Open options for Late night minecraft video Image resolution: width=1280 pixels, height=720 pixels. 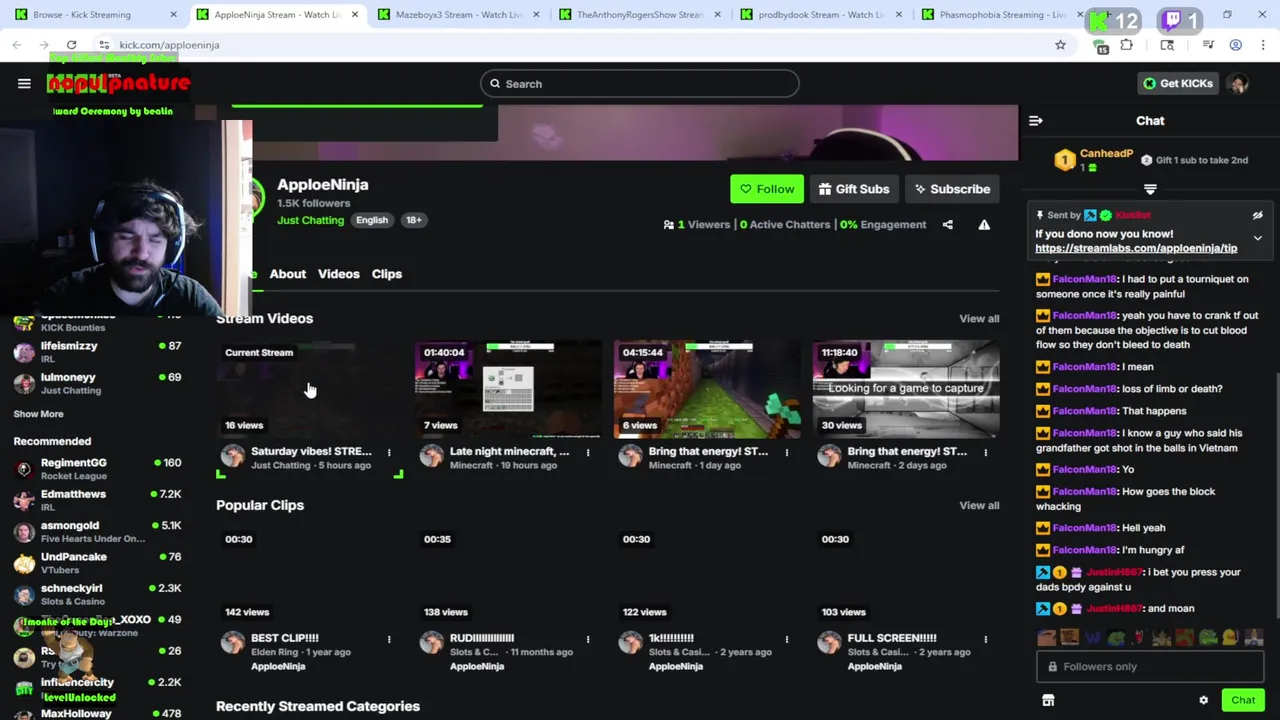pyautogui.click(x=588, y=453)
